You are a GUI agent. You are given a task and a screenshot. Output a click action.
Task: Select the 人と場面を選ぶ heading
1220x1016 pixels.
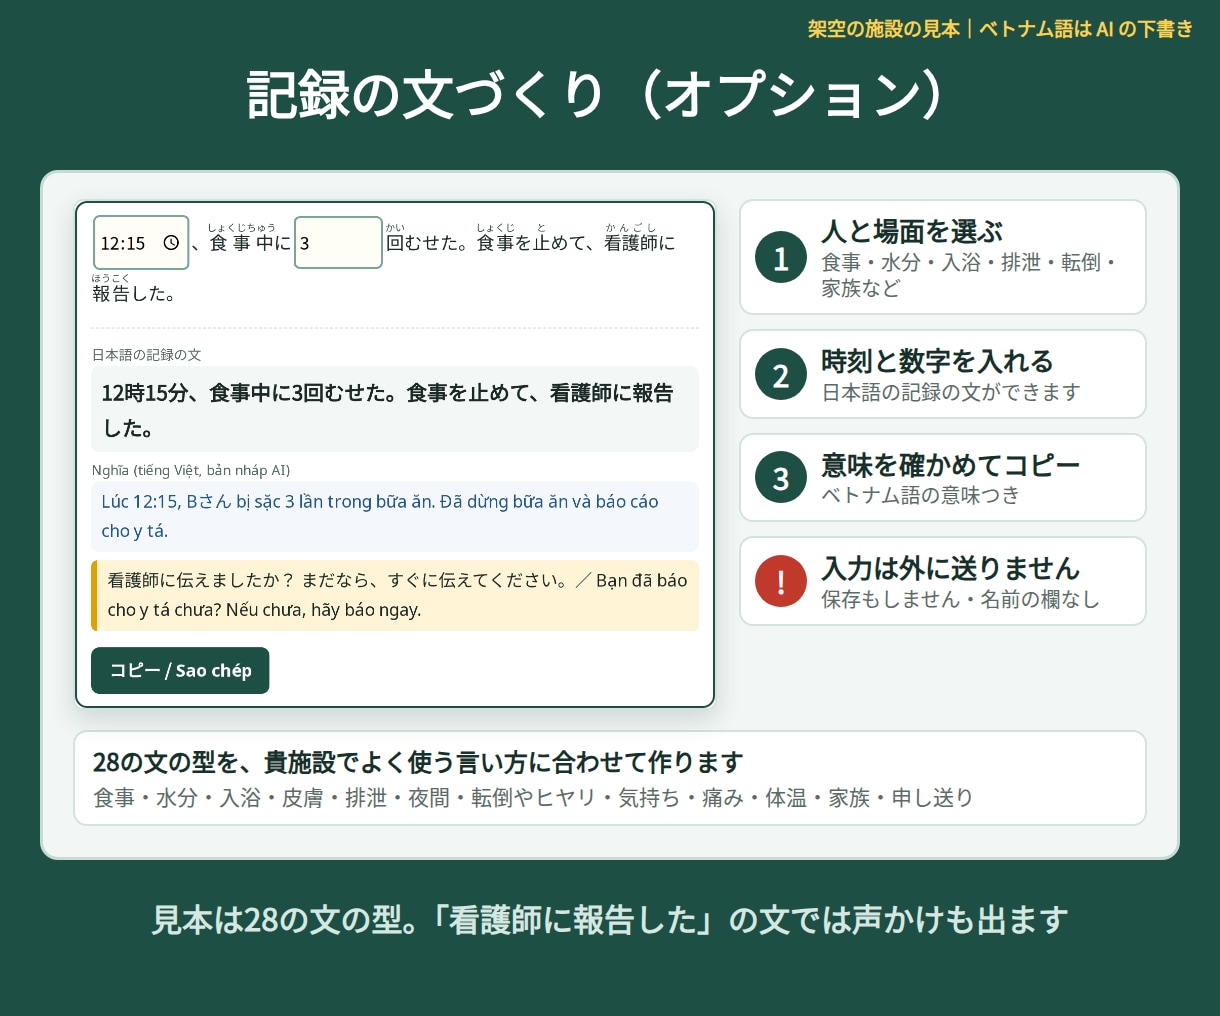(x=912, y=231)
